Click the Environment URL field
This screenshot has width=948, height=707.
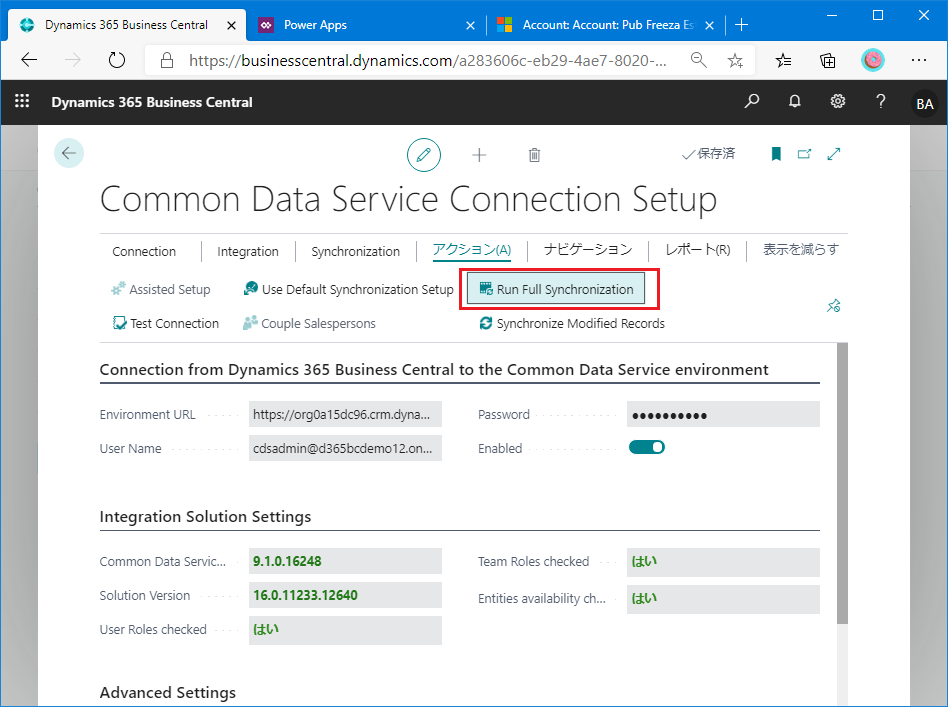pos(345,414)
